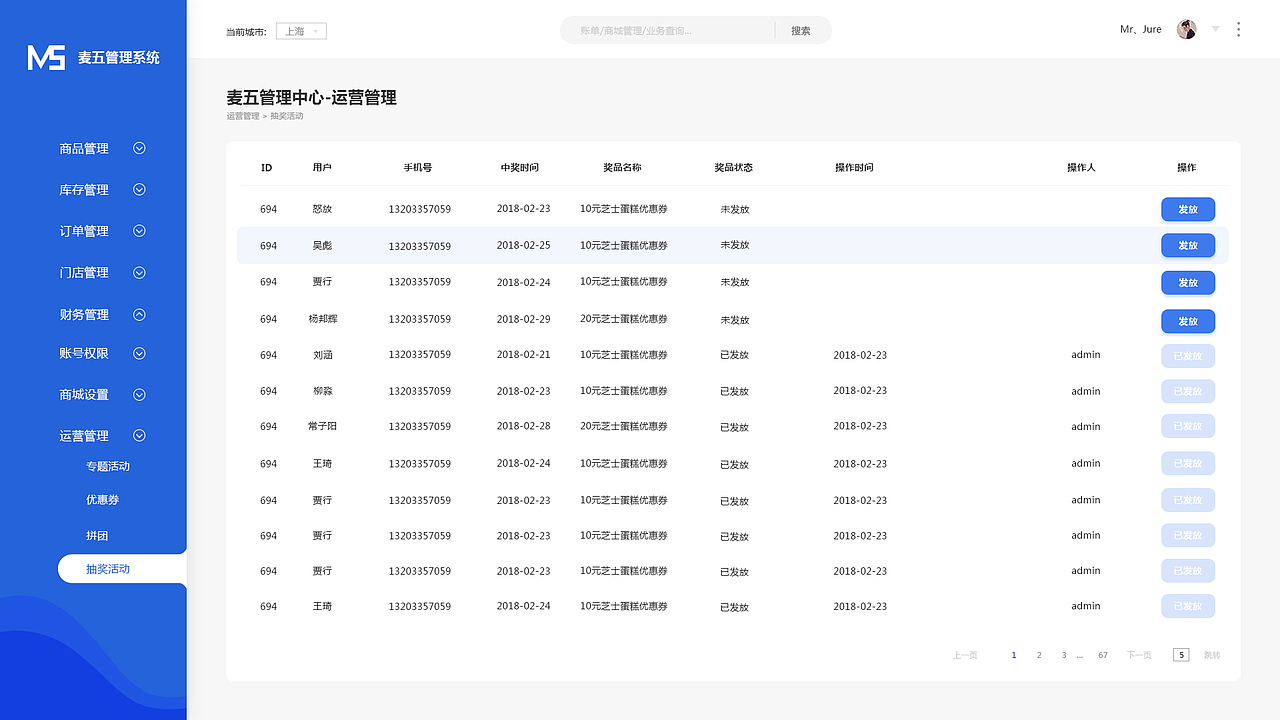Go to page 2
The height and width of the screenshot is (720, 1280).
(1039, 655)
